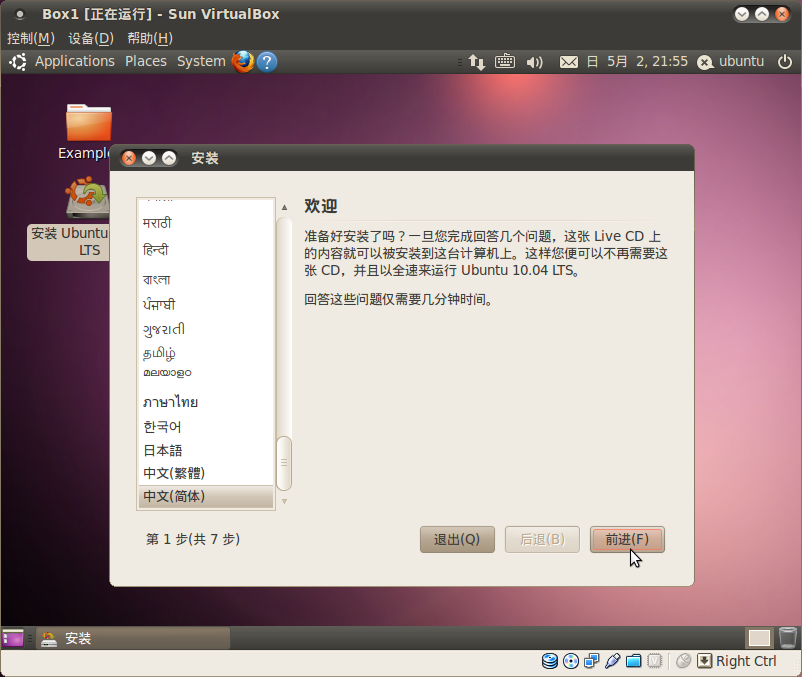The image size is (802, 677).
Task: Click VirtualBox network adapter status icon
Action: point(592,661)
